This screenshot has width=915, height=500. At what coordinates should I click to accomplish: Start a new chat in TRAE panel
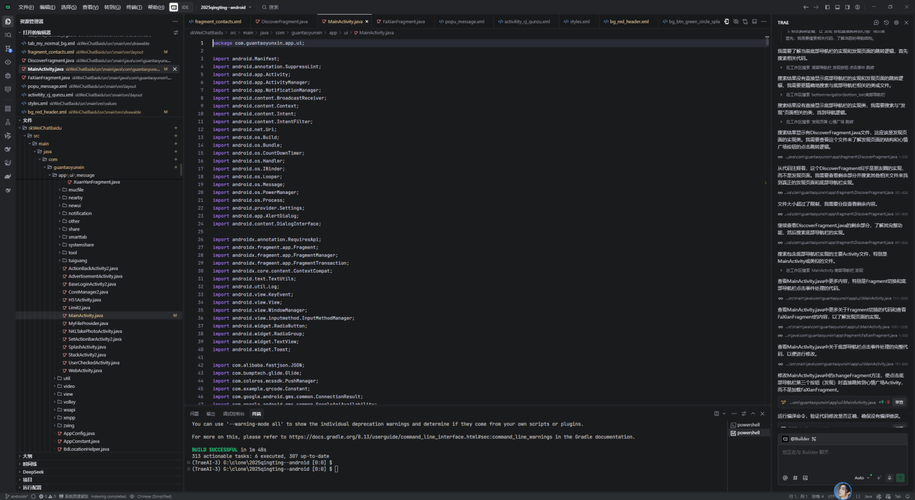pos(876,22)
